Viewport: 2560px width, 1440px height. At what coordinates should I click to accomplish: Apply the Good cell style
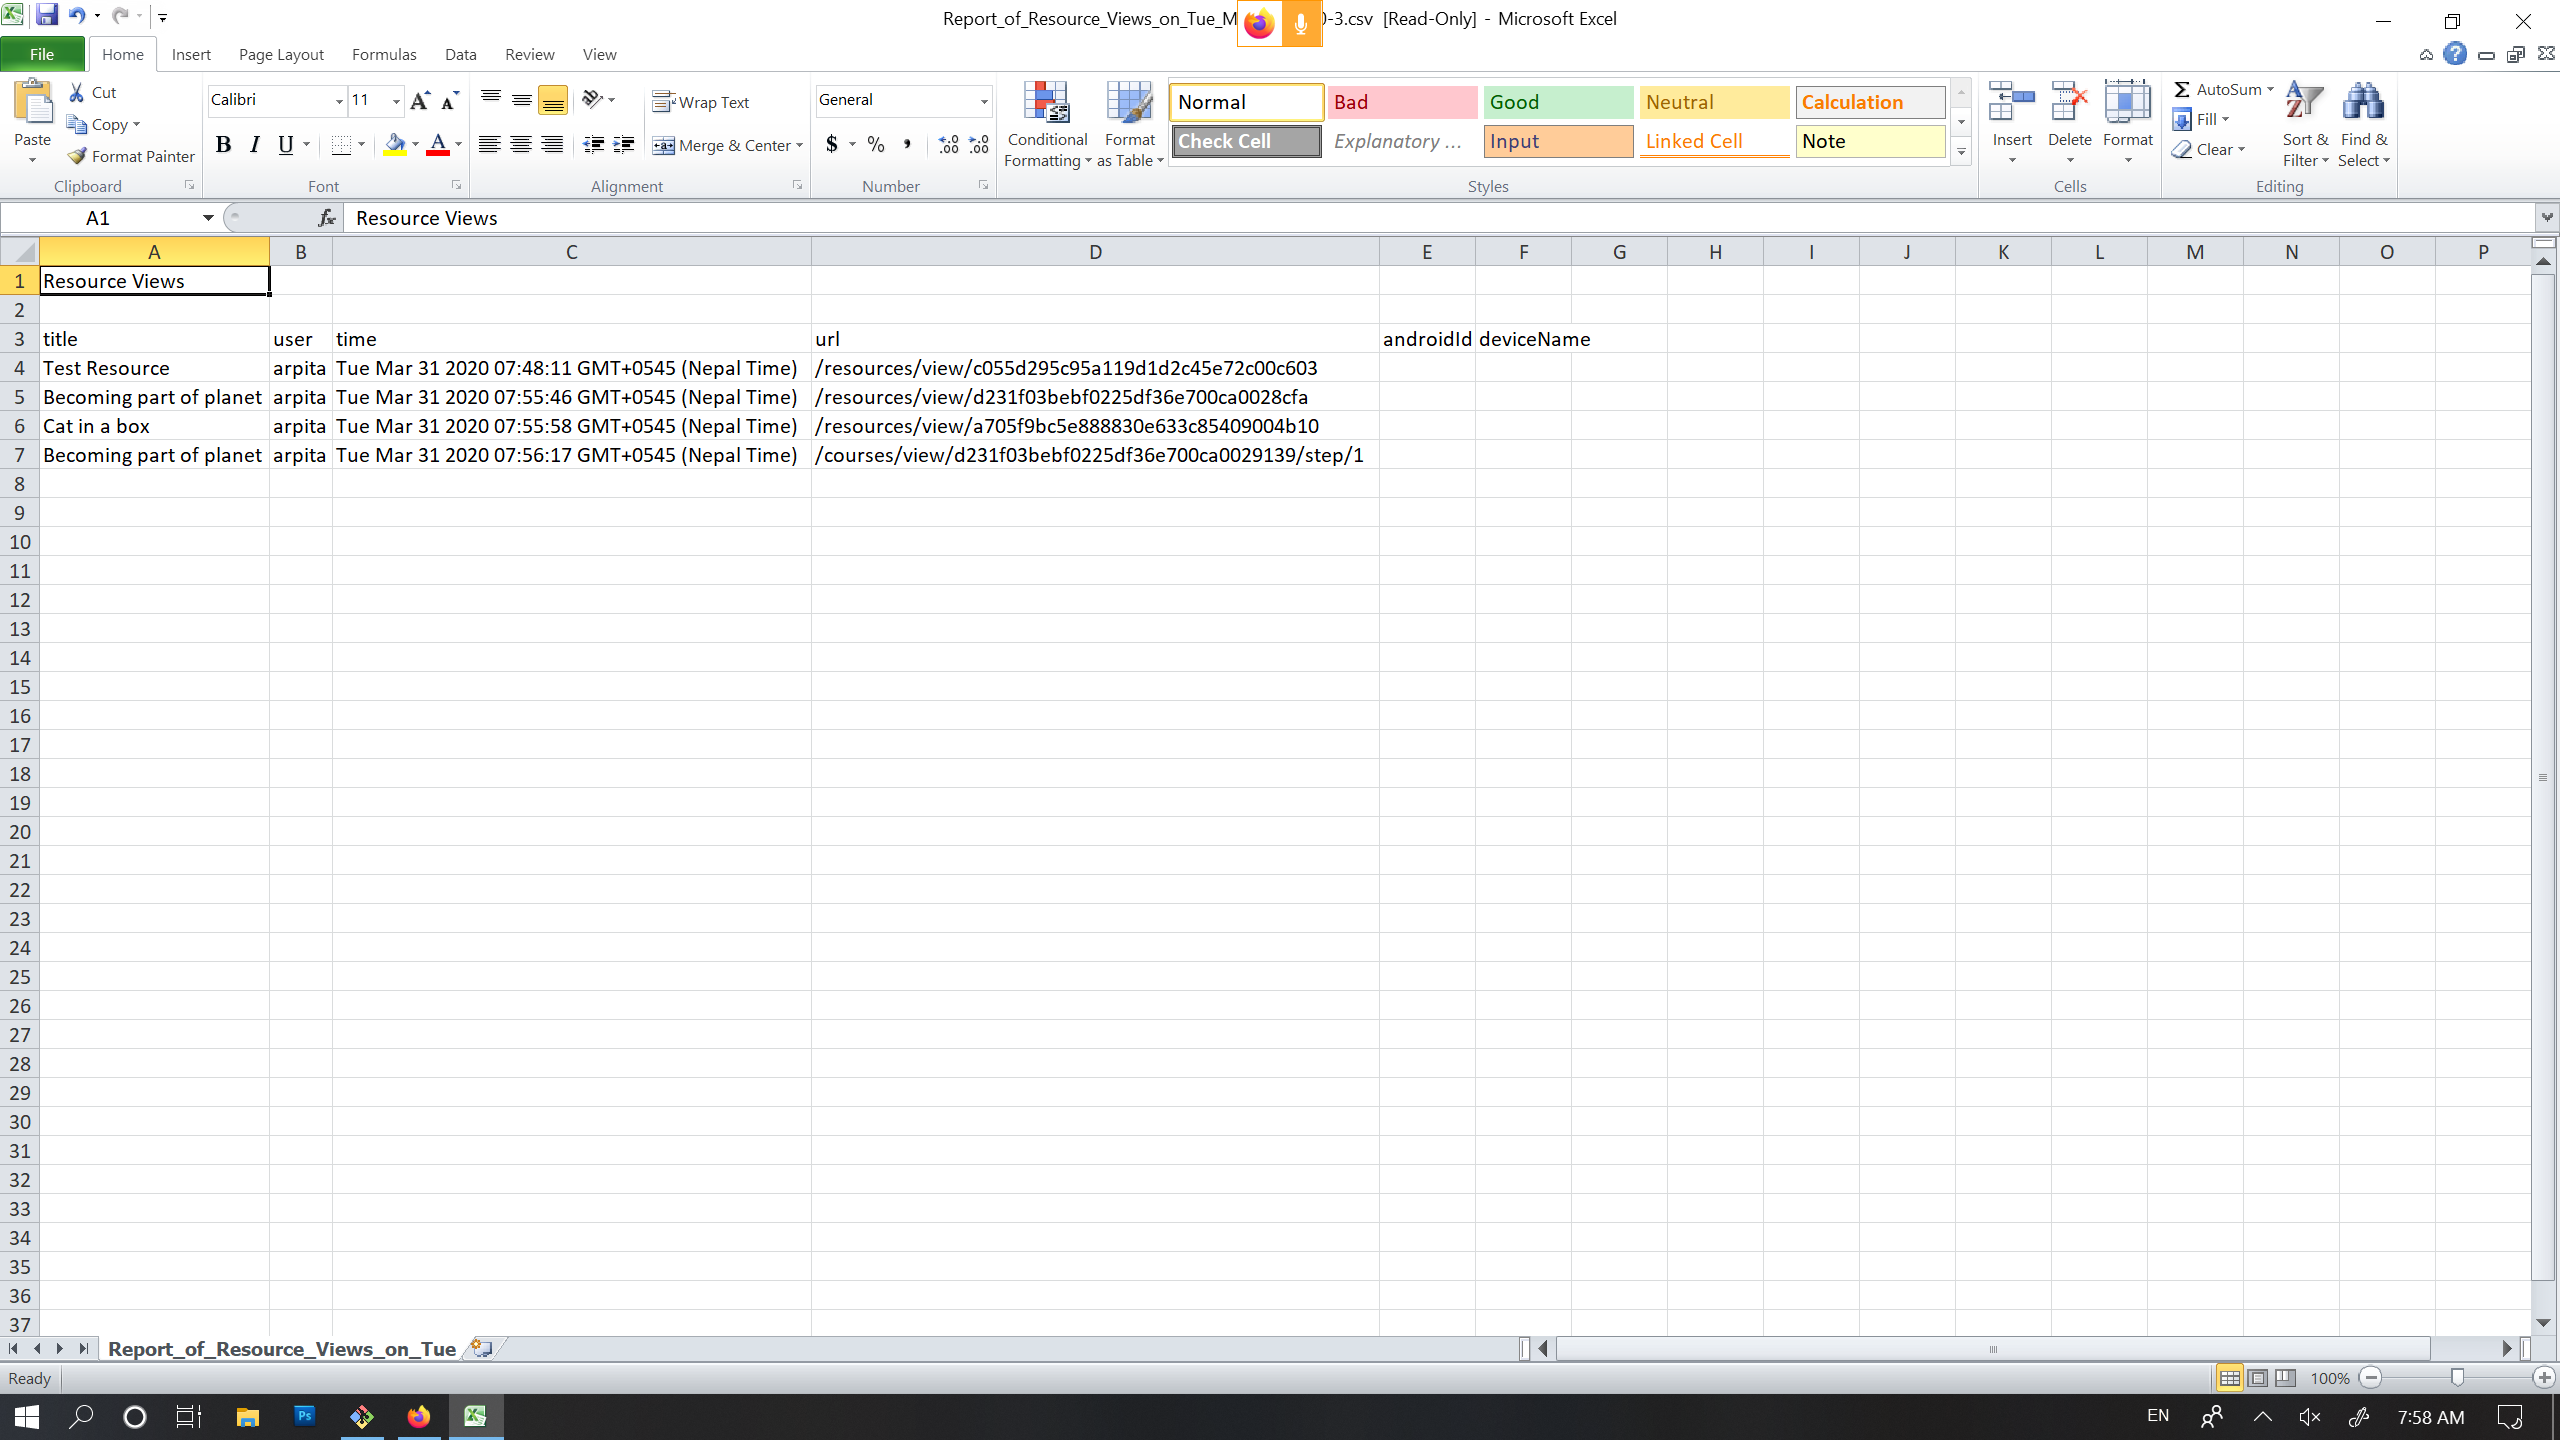pyautogui.click(x=1557, y=102)
